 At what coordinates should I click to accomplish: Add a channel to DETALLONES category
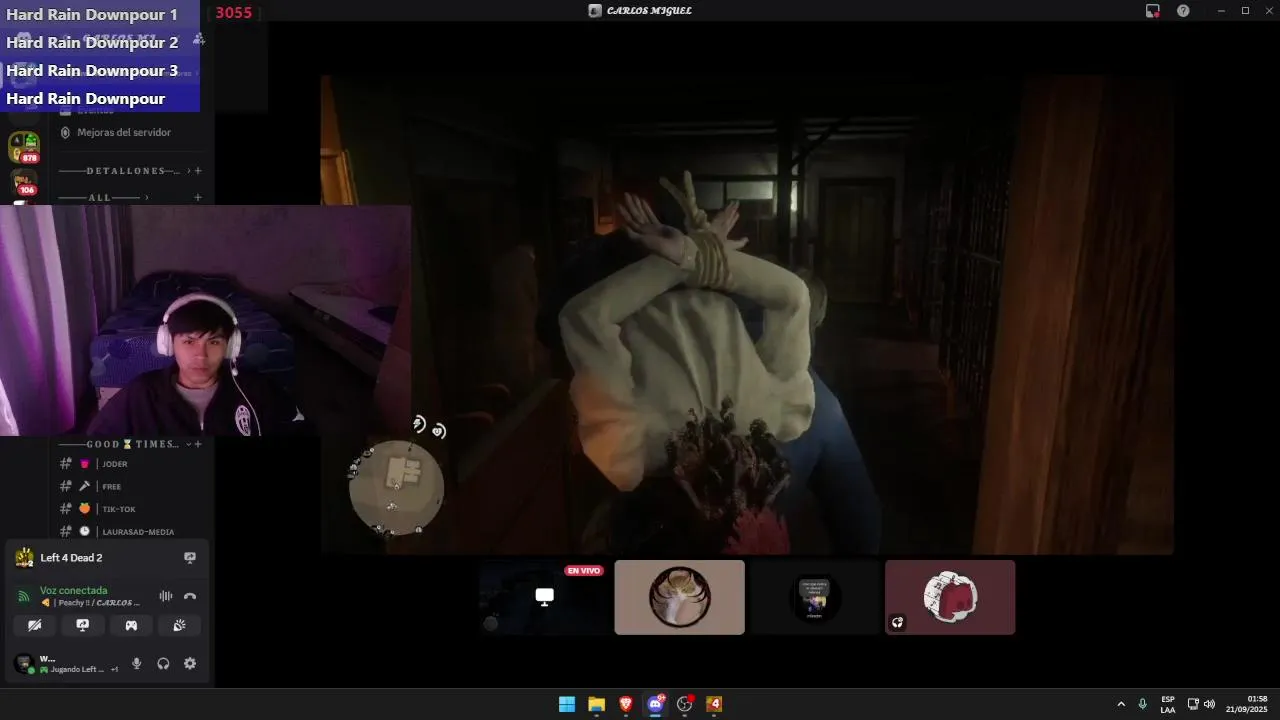click(198, 171)
